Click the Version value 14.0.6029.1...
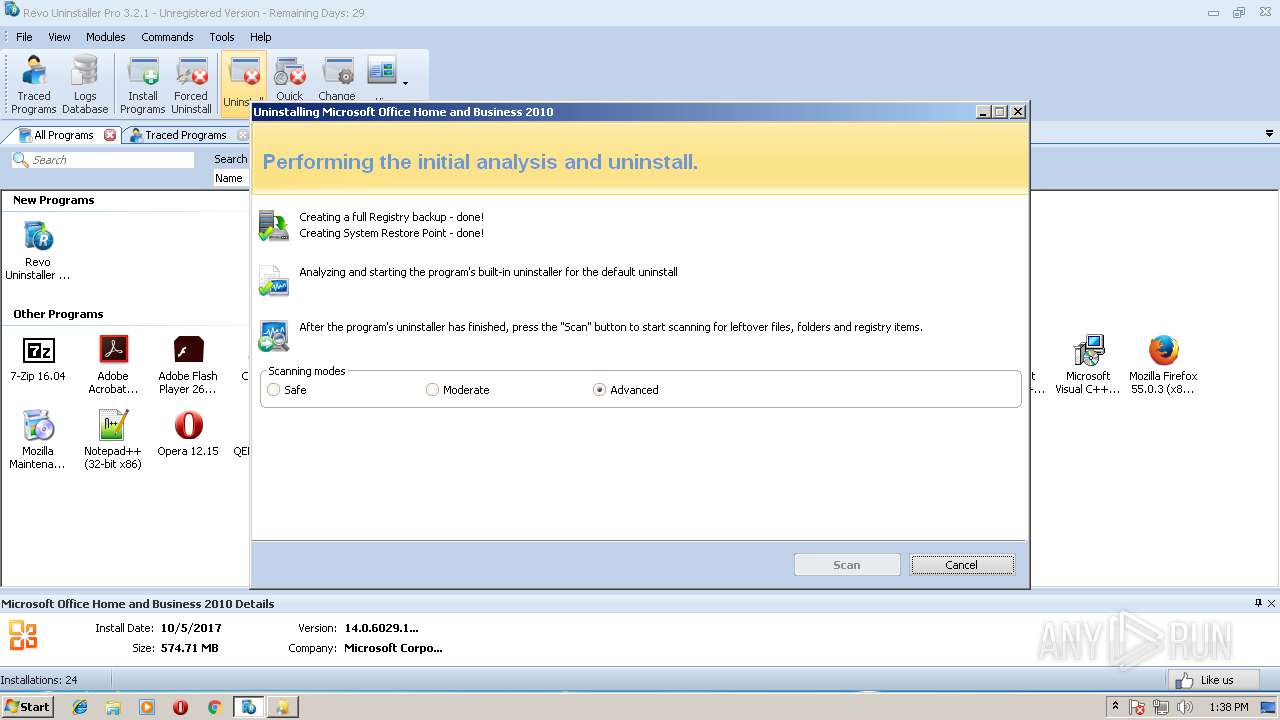The height and width of the screenshot is (720, 1280). pos(382,628)
